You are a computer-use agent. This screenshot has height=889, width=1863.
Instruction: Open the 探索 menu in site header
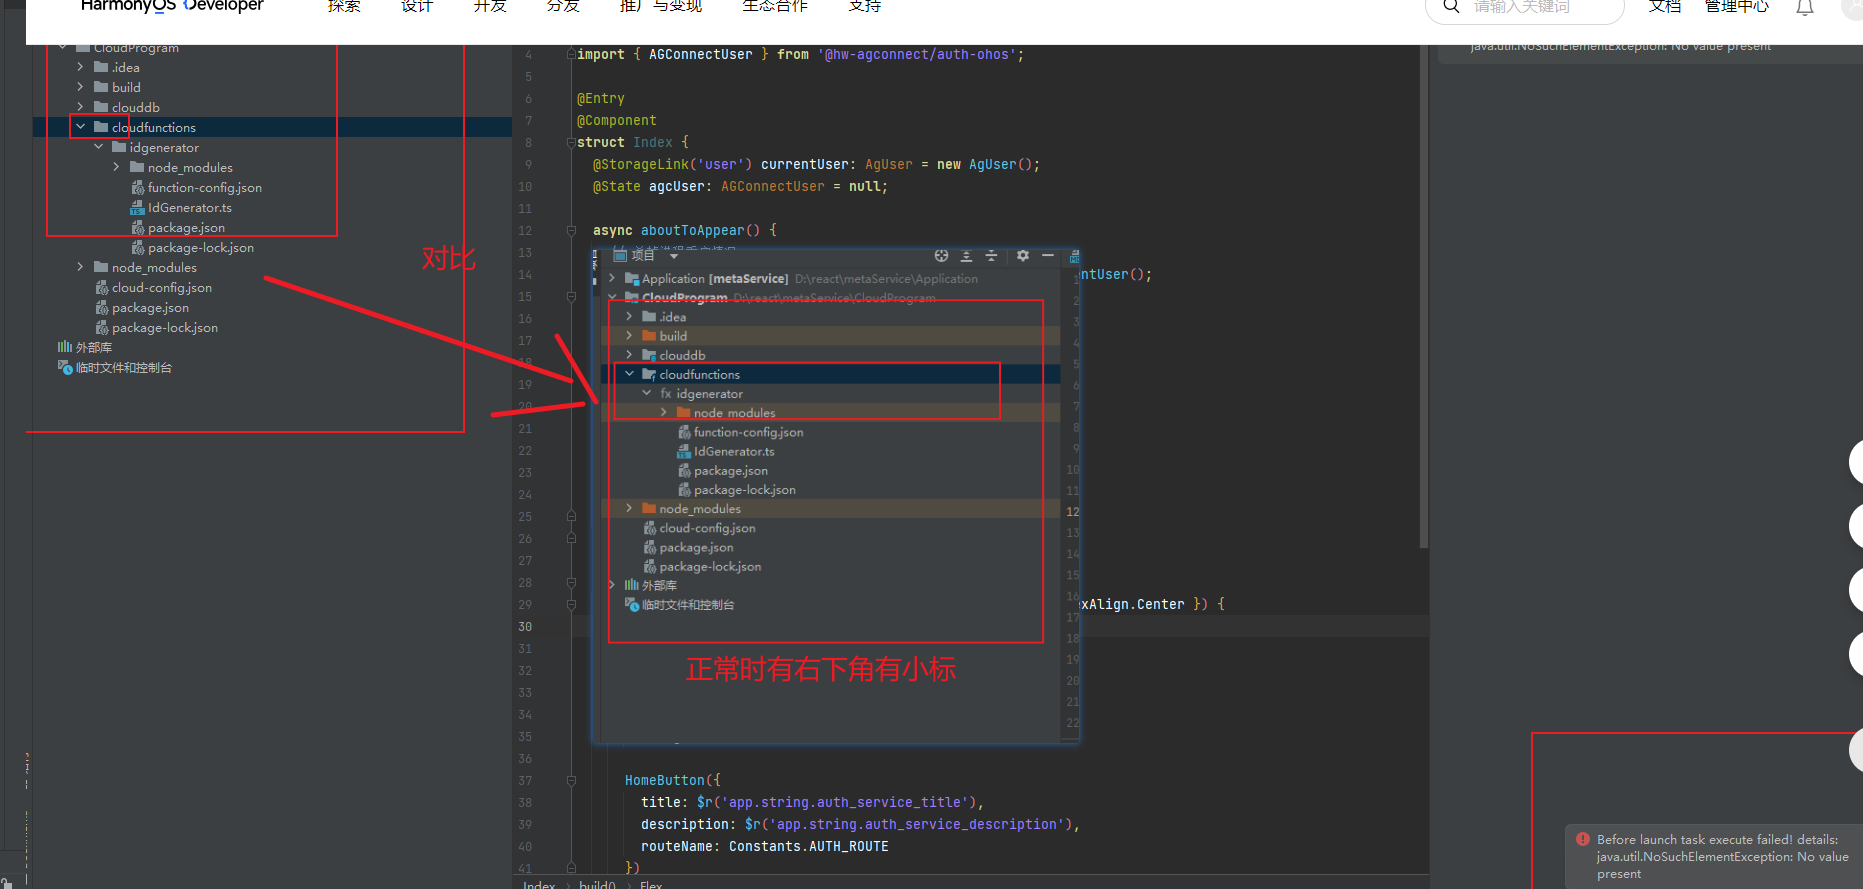(344, 6)
